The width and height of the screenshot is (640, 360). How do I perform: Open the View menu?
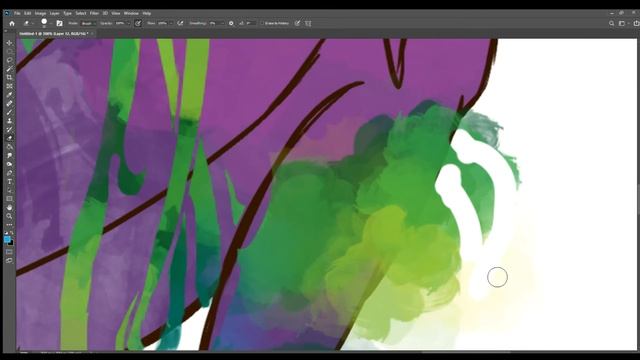tap(116, 13)
